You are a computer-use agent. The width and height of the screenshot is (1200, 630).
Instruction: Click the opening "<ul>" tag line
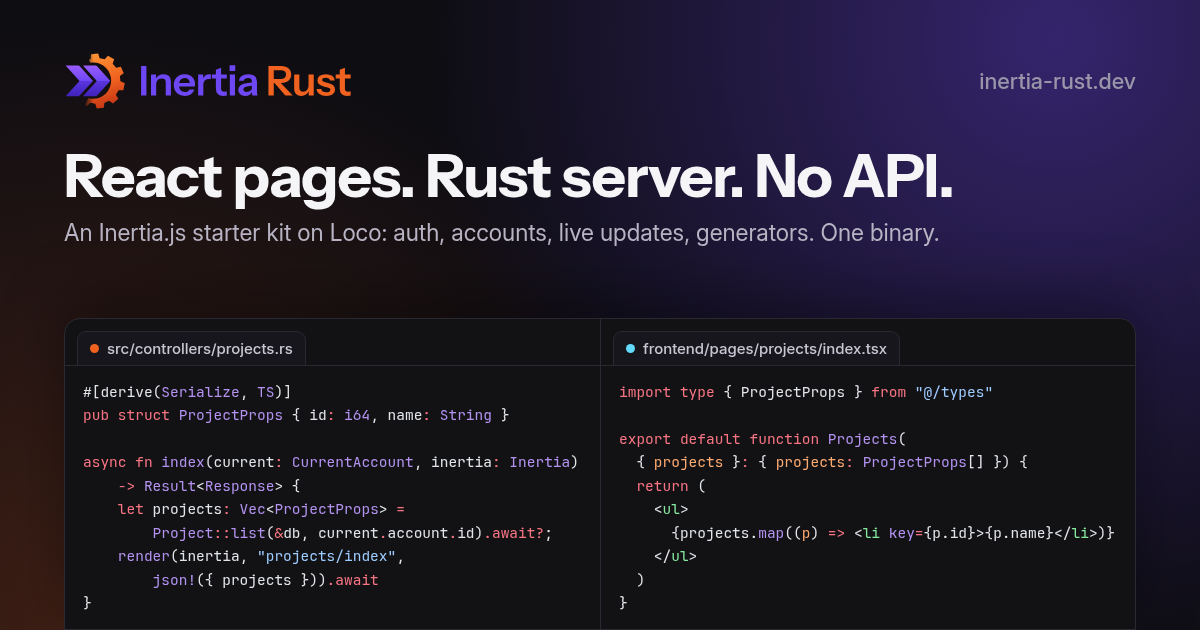pyautogui.click(x=671, y=509)
